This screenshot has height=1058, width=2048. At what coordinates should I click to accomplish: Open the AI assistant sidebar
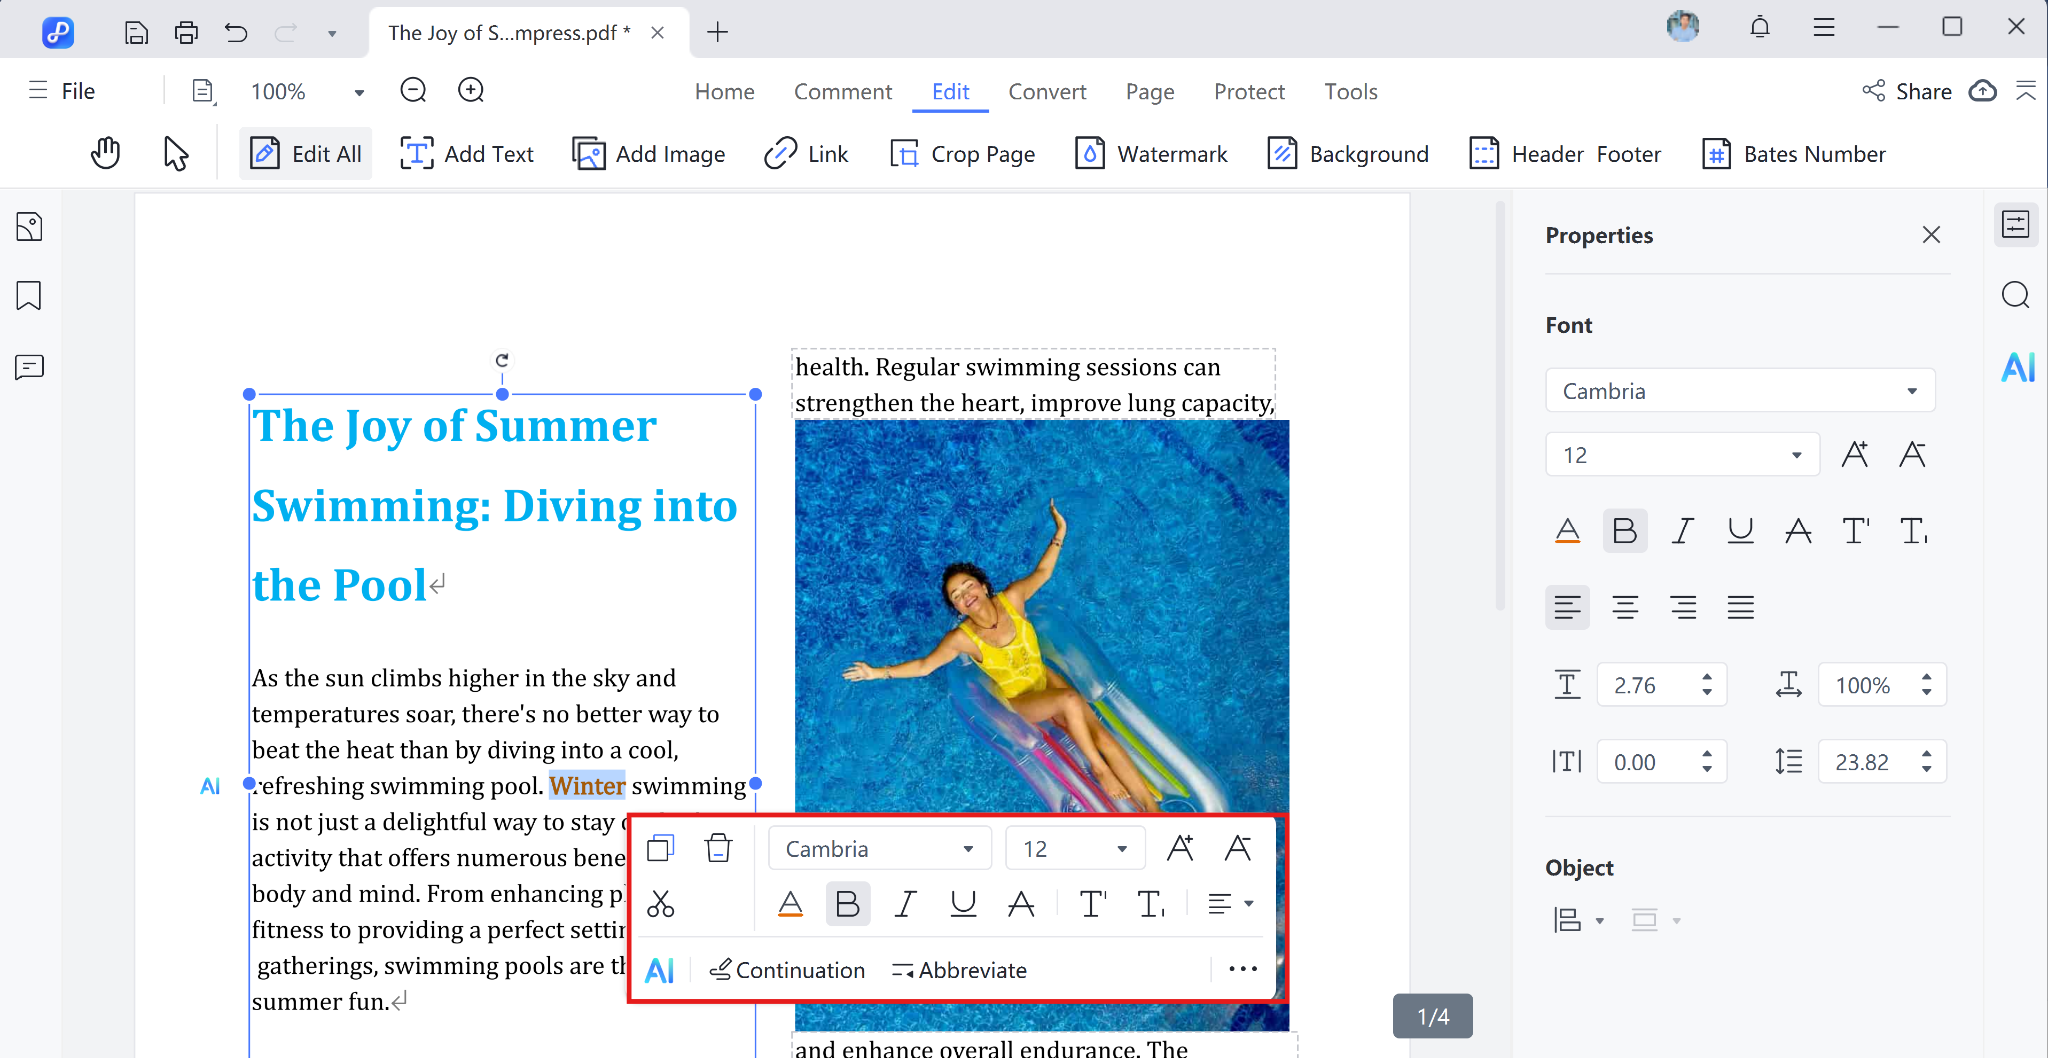pos(2017,367)
